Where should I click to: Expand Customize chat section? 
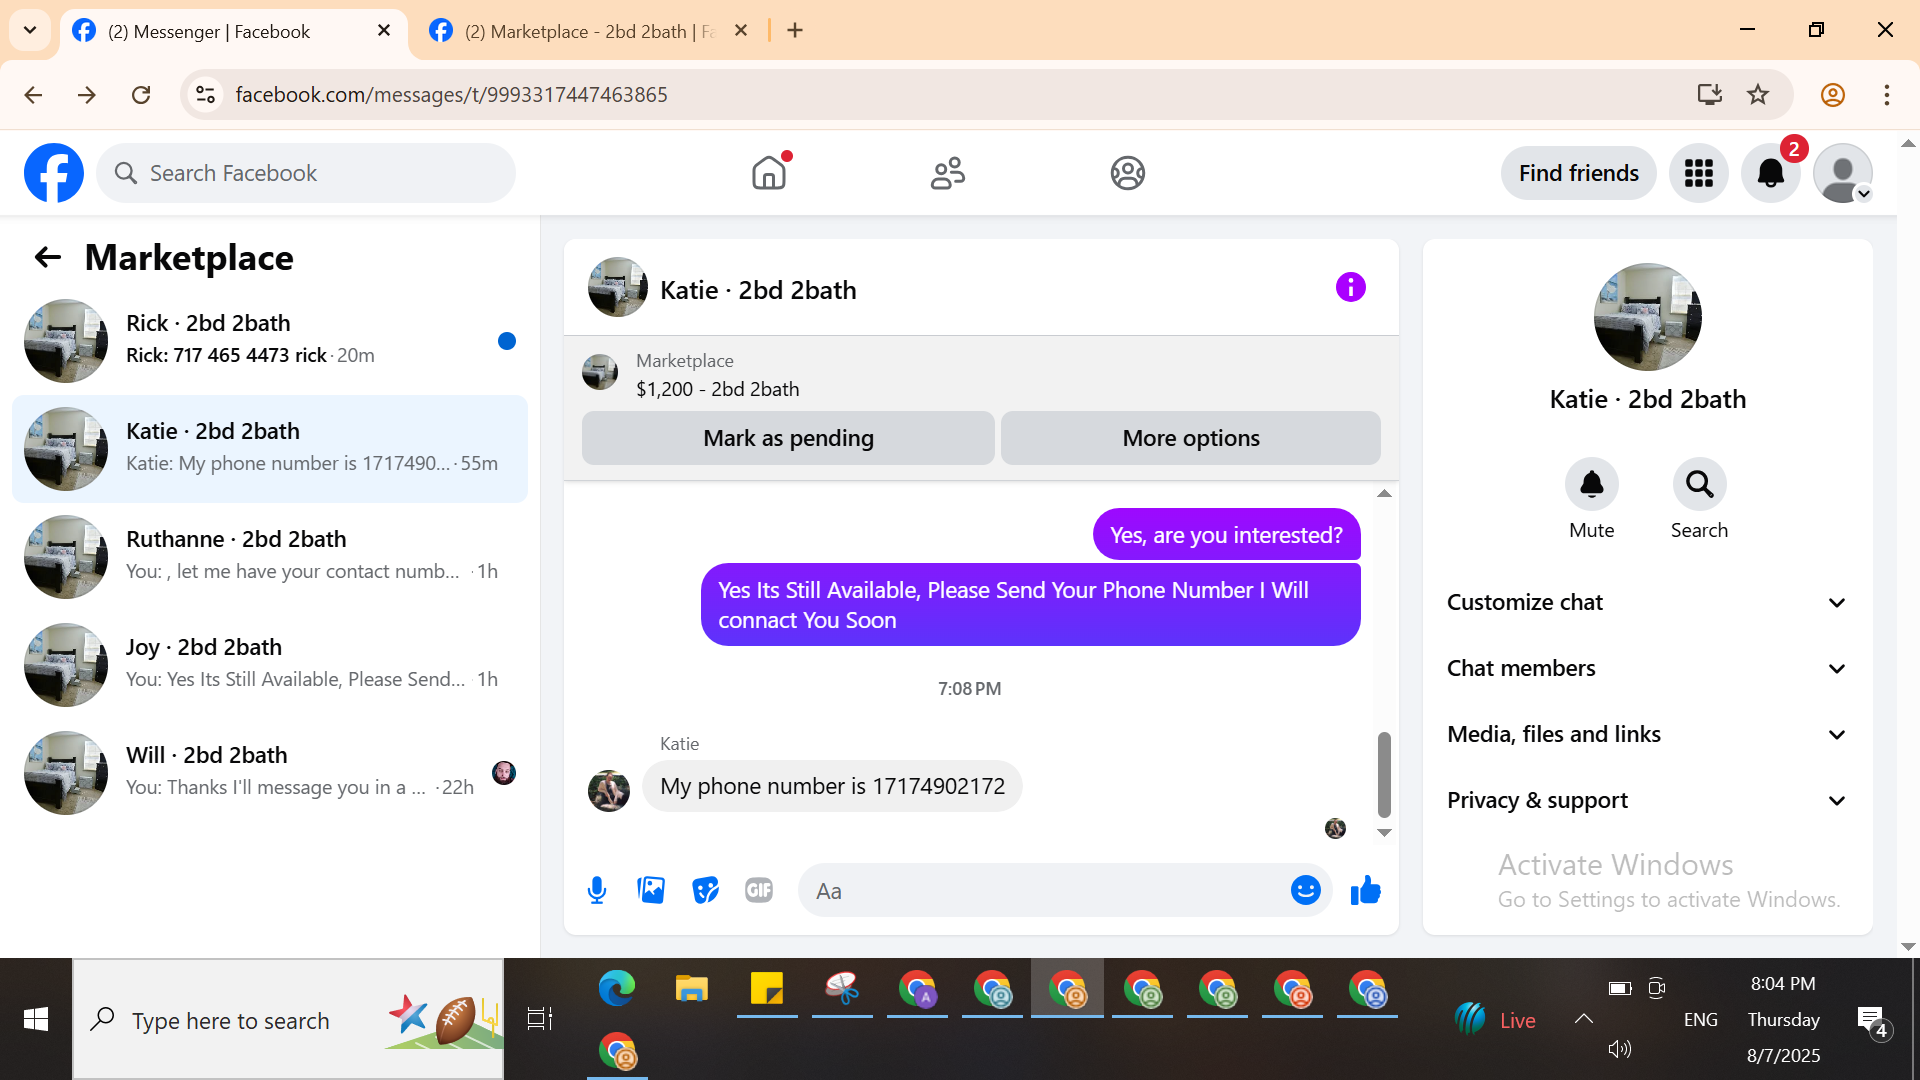(x=1647, y=603)
